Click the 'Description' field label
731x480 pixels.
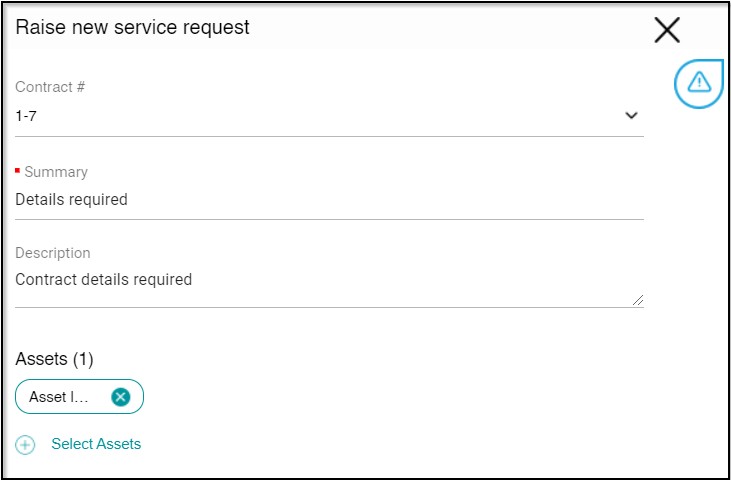53,253
